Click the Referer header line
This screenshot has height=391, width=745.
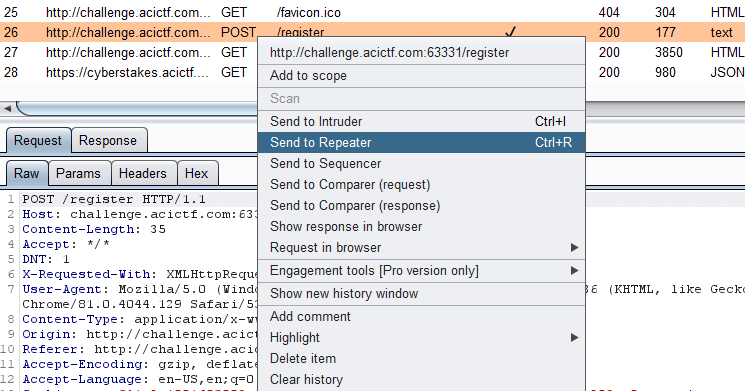coord(140,349)
